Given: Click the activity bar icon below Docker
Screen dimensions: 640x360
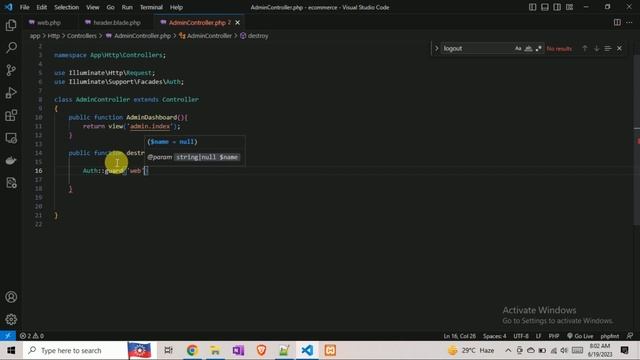Looking at the screenshot, I should click(11, 183).
